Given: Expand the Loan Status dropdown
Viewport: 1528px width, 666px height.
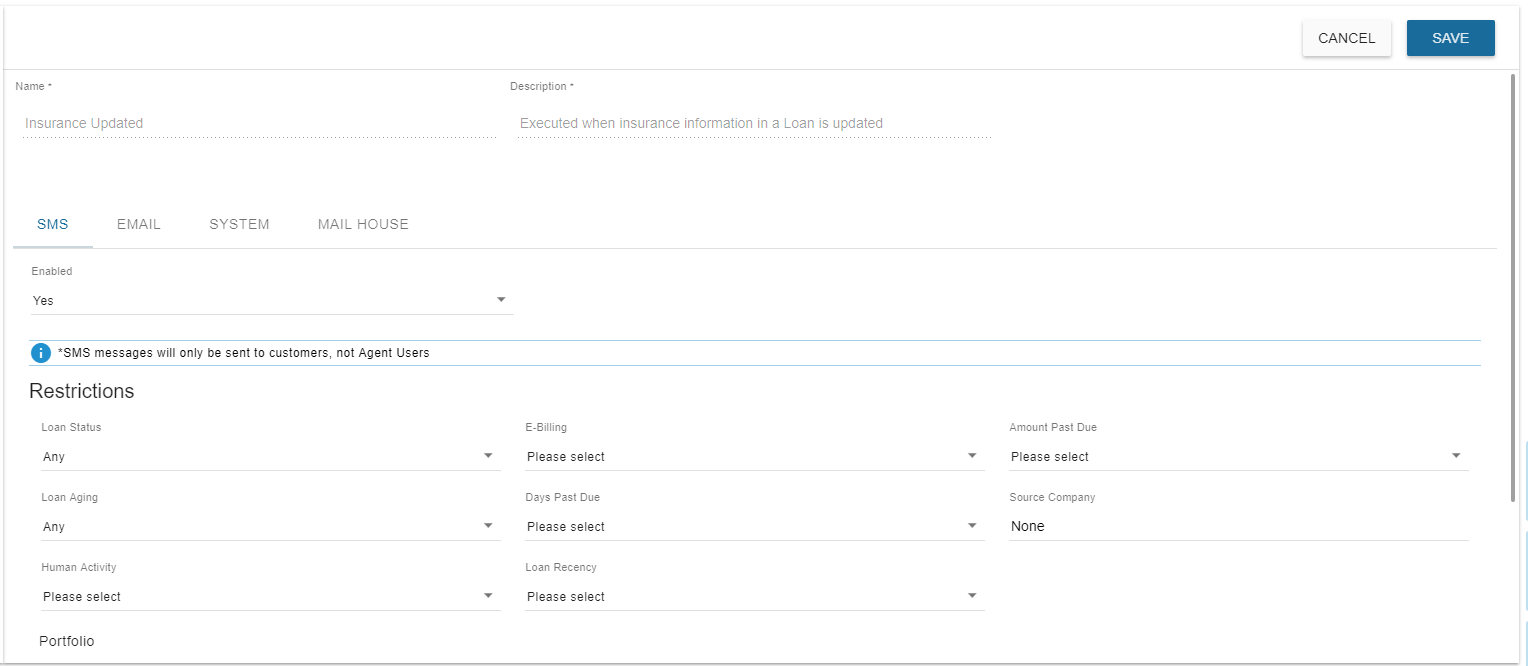Looking at the screenshot, I should pos(270,456).
